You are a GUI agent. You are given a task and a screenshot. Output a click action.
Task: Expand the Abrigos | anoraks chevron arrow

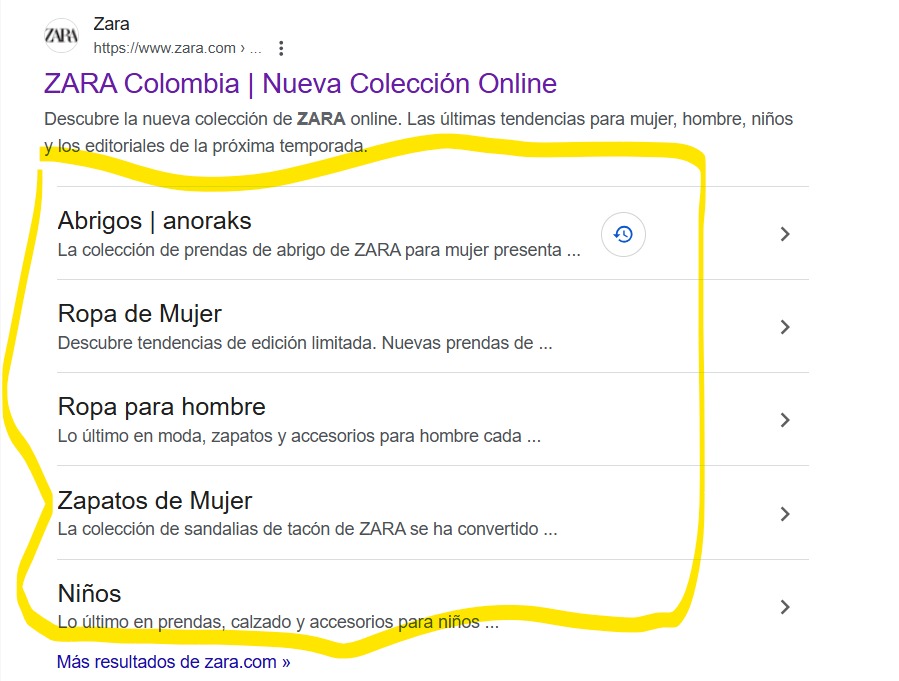coord(785,234)
